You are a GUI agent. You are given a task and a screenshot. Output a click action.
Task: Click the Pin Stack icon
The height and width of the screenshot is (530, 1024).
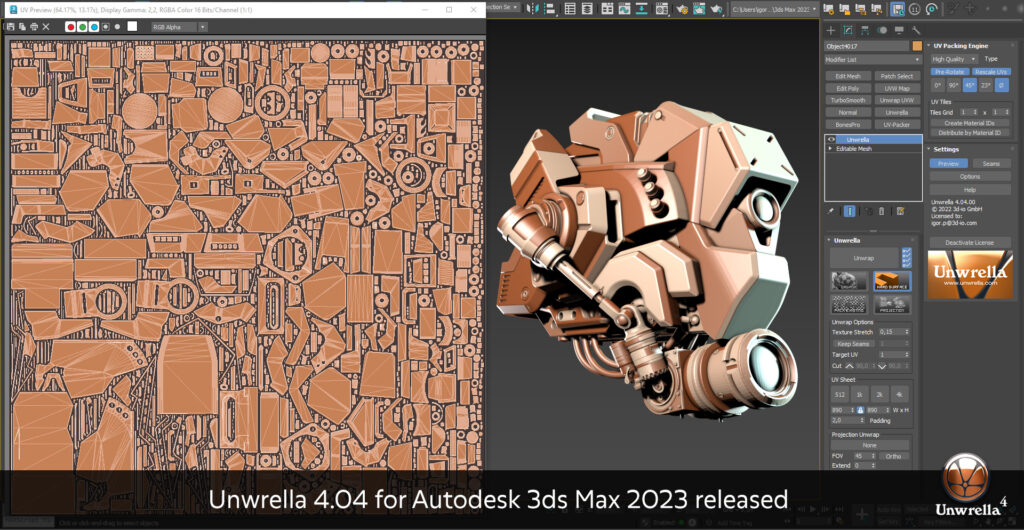[831, 211]
